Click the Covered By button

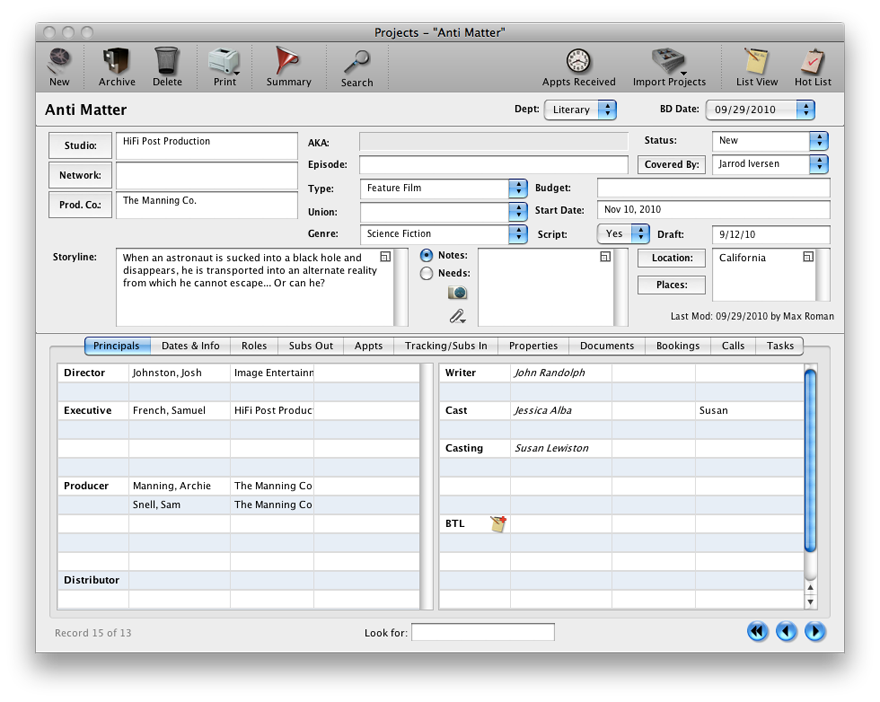pyautogui.click(x=672, y=164)
